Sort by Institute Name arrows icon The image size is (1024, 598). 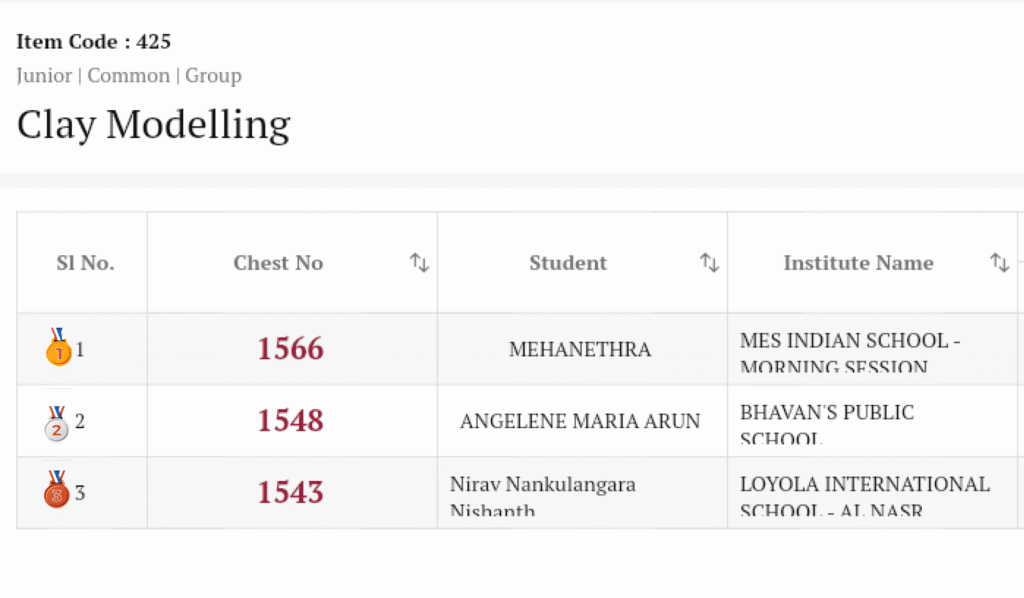click(x=999, y=263)
